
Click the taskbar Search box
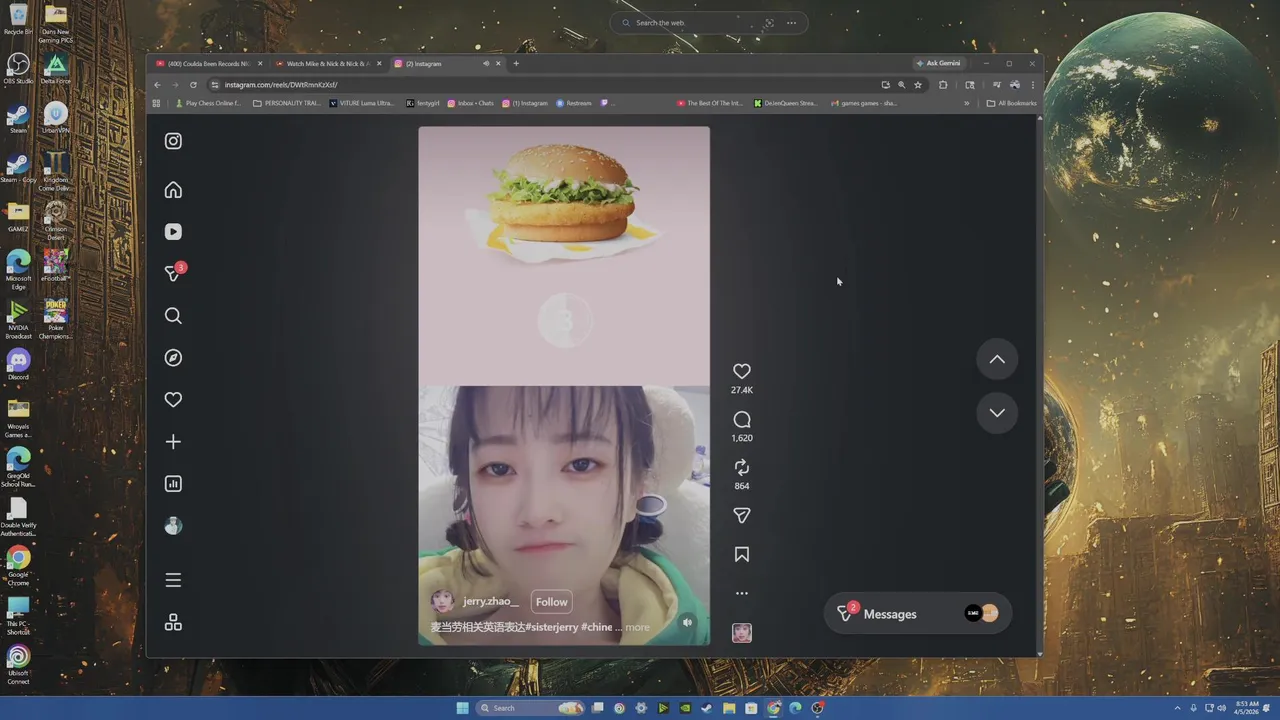pyautogui.click(x=530, y=708)
